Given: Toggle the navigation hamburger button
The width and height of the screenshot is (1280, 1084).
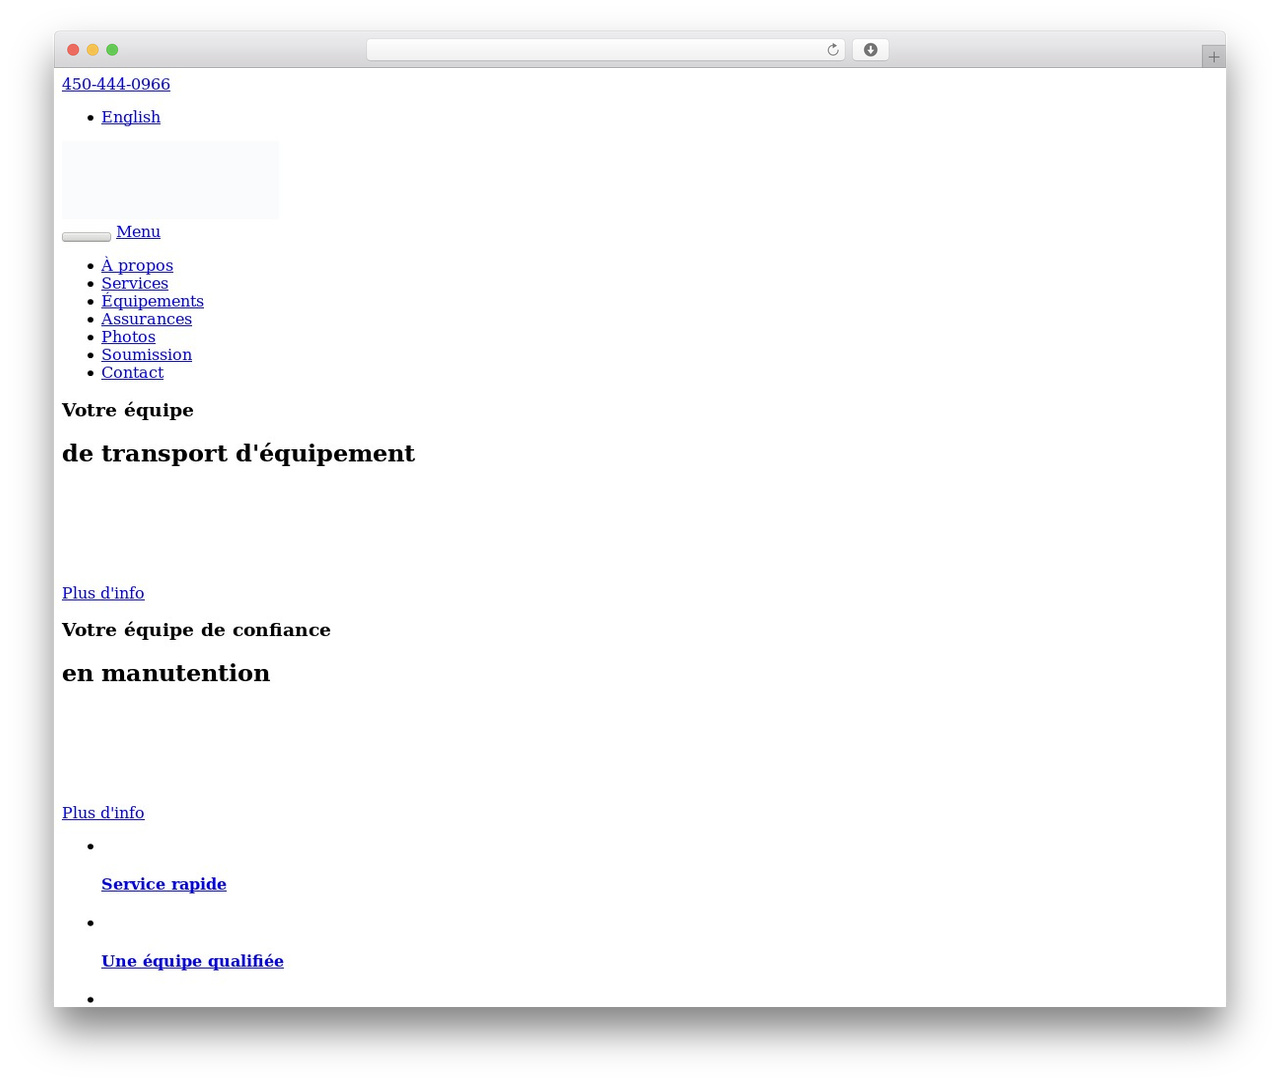Looking at the screenshot, I should (x=86, y=237).
